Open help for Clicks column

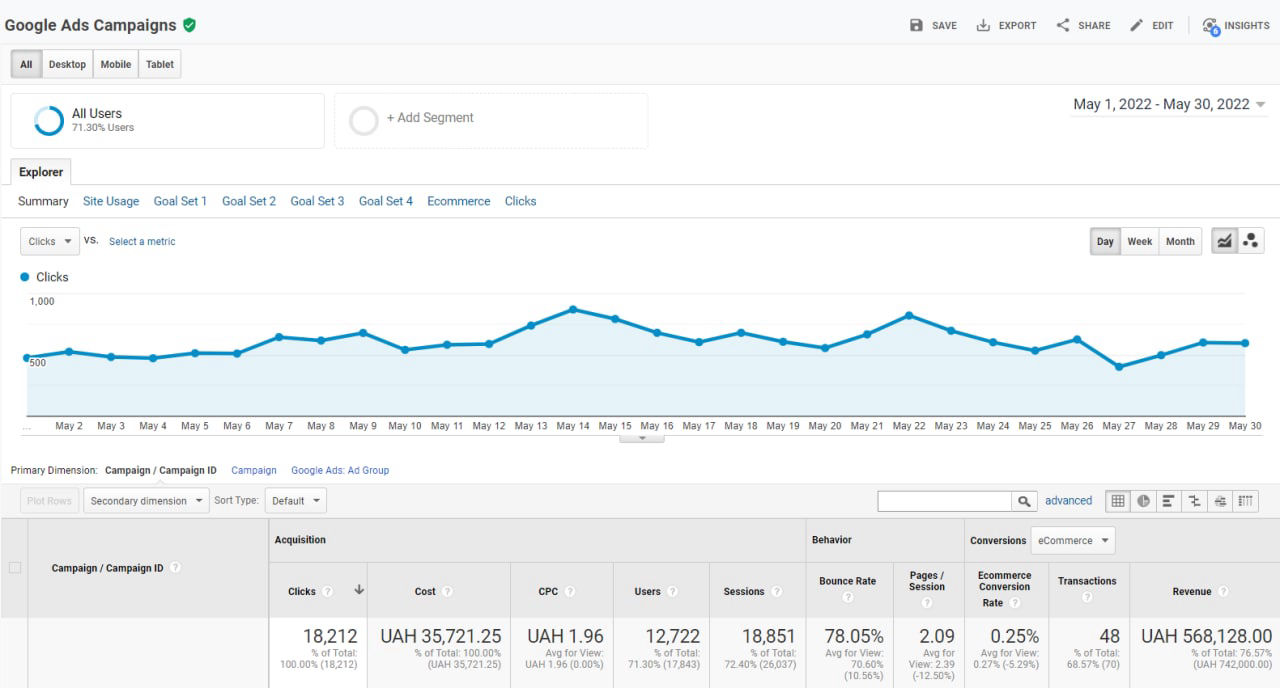tap(327, 592)
